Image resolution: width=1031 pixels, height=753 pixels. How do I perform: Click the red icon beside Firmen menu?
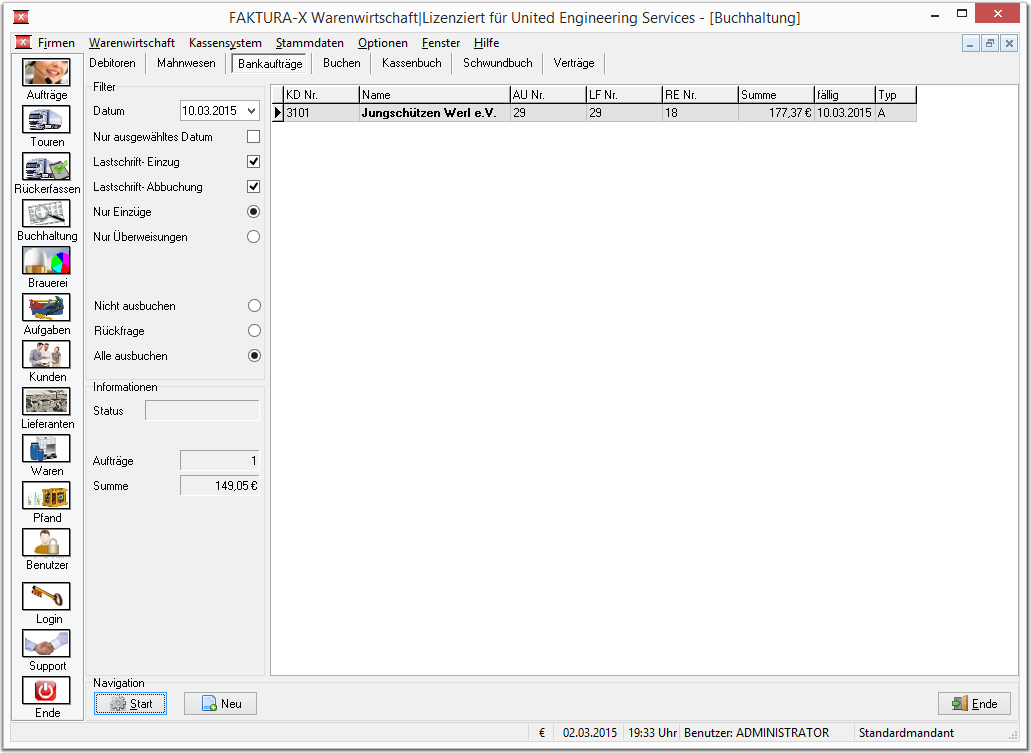click(x=23, y=42)
